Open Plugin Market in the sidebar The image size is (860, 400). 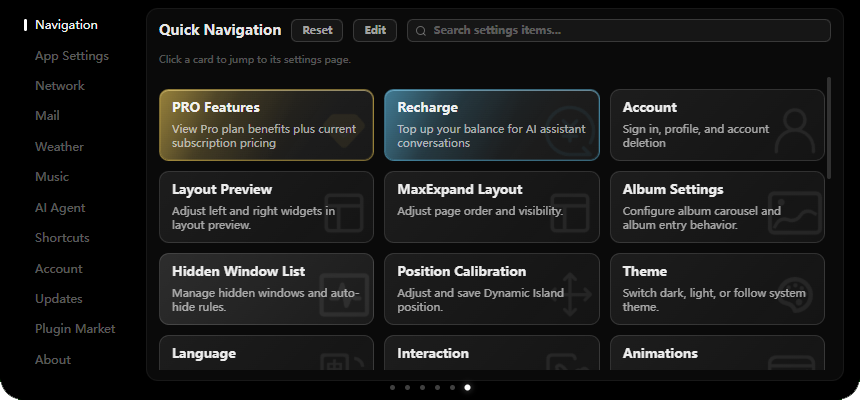[x=75, y=329]
